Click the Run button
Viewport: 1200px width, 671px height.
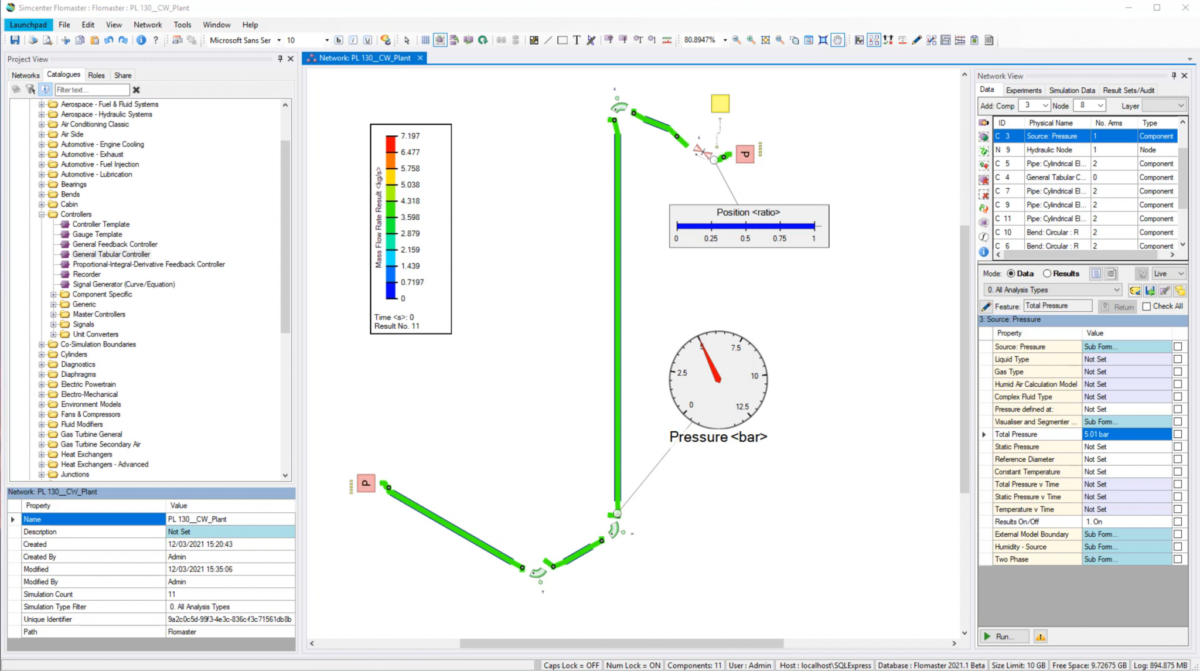coord(1003,636)
